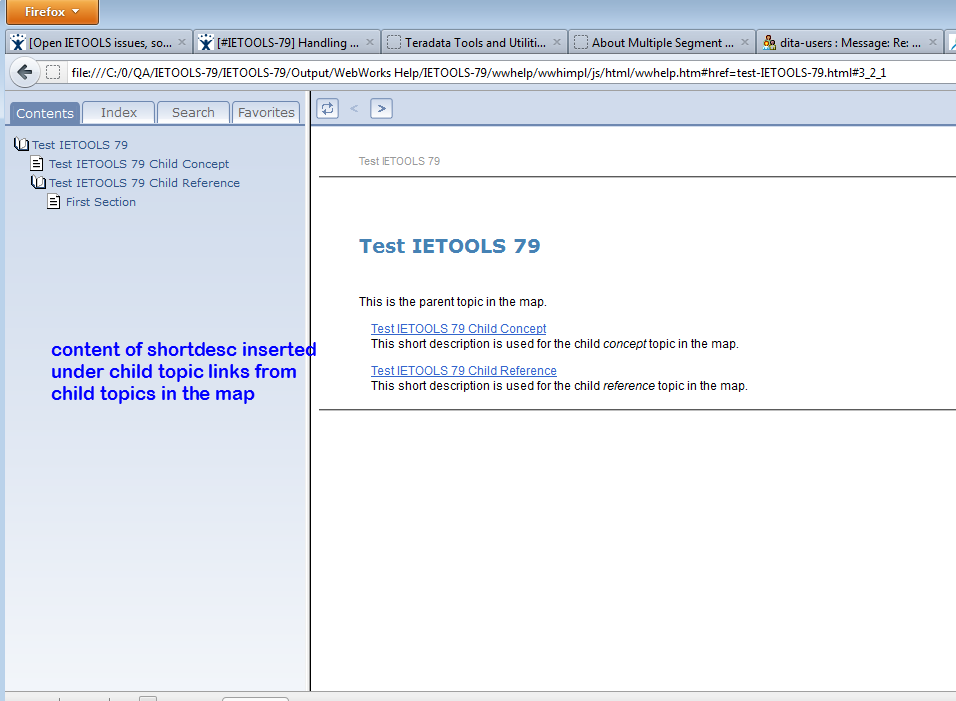Screen dimensions: 956x701
Task: Go to previous topic with left arrow button
Action: [354, 108]
